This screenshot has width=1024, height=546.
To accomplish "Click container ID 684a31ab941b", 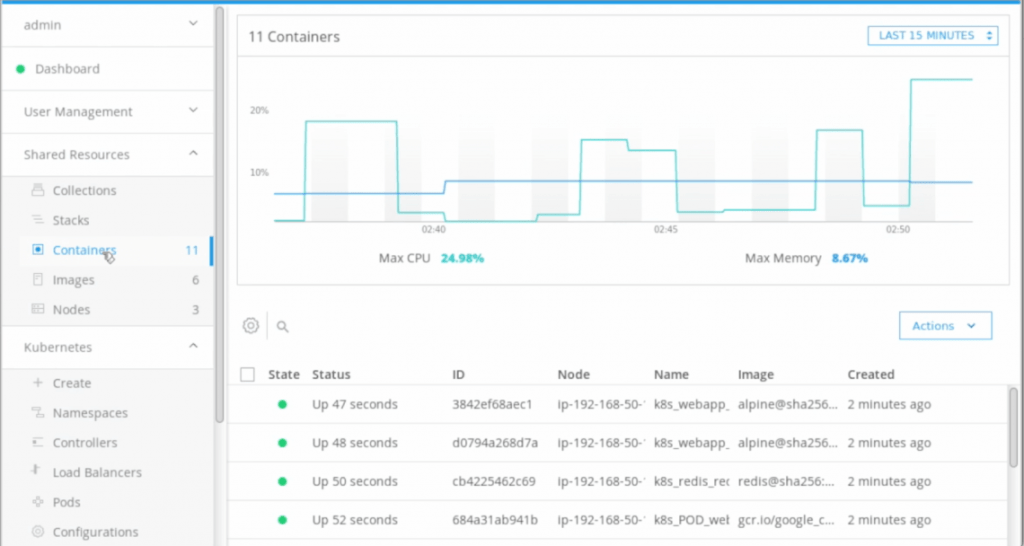I will [x=495, y=520].
